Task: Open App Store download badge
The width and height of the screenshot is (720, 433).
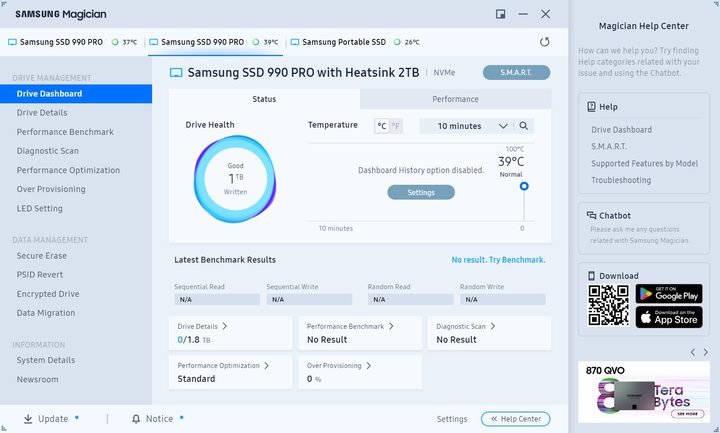Action: pos(669,317)
